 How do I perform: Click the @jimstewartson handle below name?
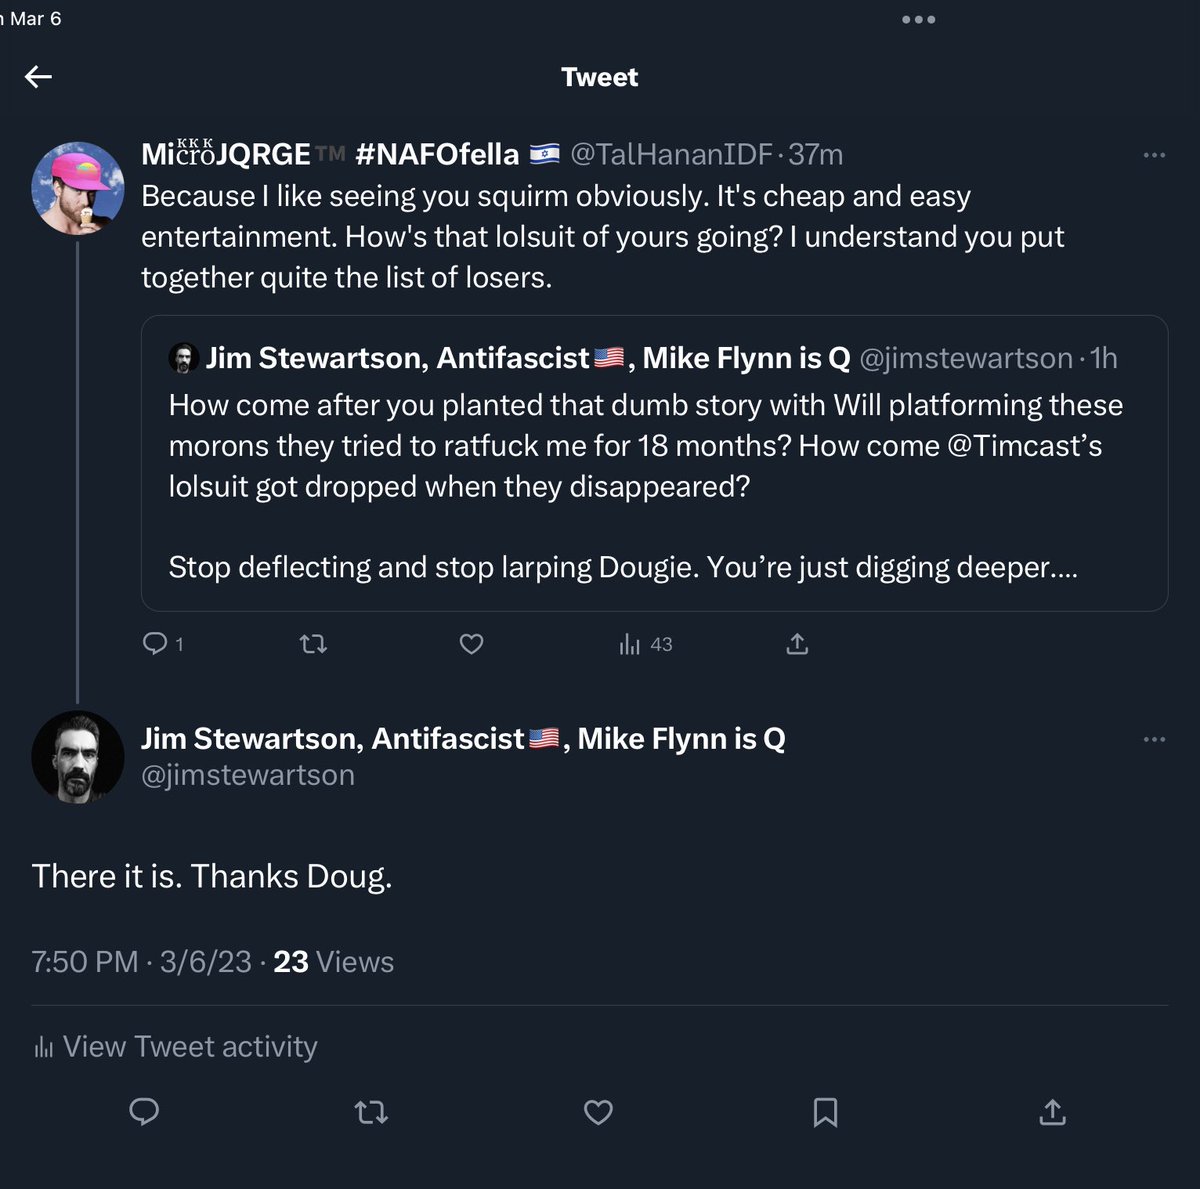(x=248, y=775)
